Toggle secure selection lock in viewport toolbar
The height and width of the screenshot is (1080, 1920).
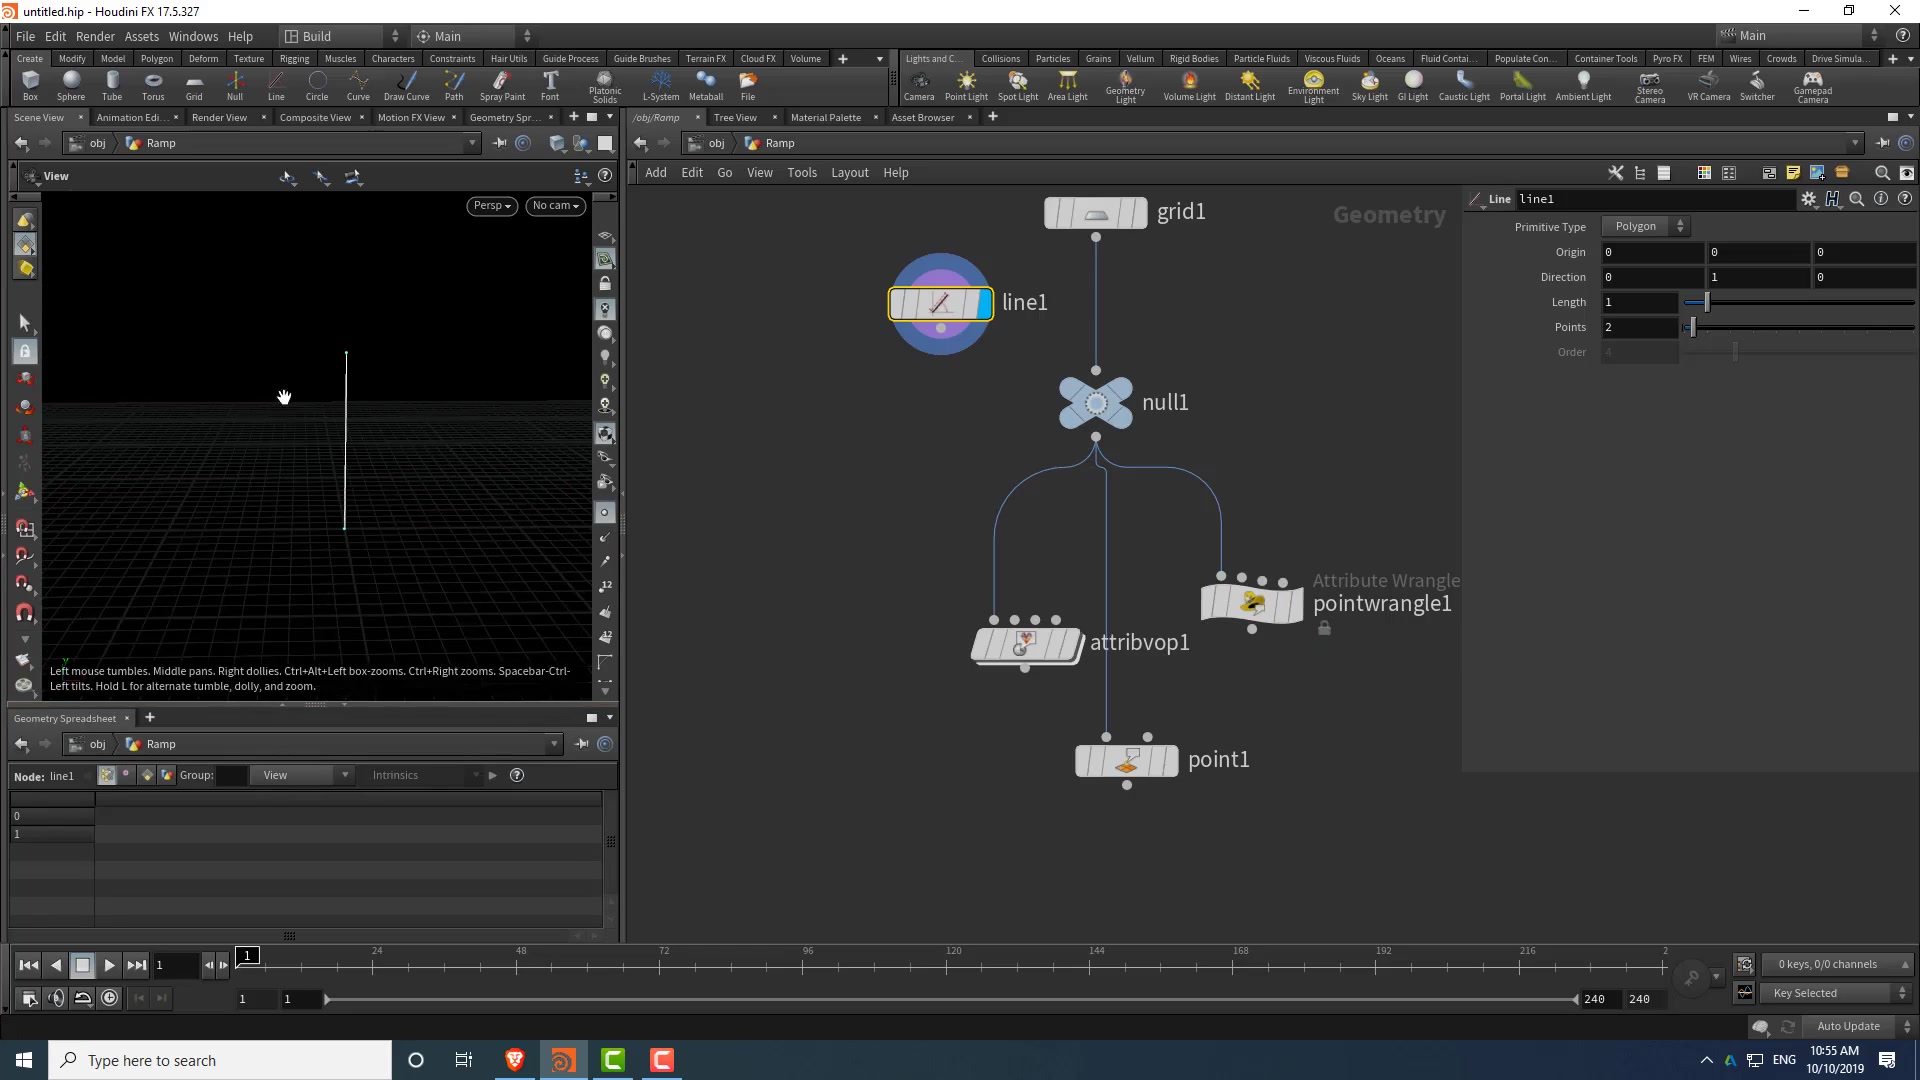pyautogui.click(x=25, y=350)
